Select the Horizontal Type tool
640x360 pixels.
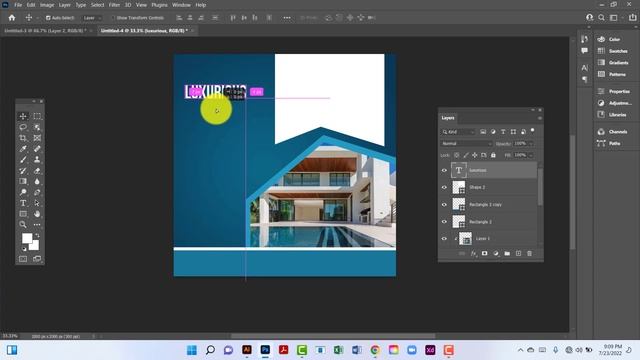tap(23, 203)
